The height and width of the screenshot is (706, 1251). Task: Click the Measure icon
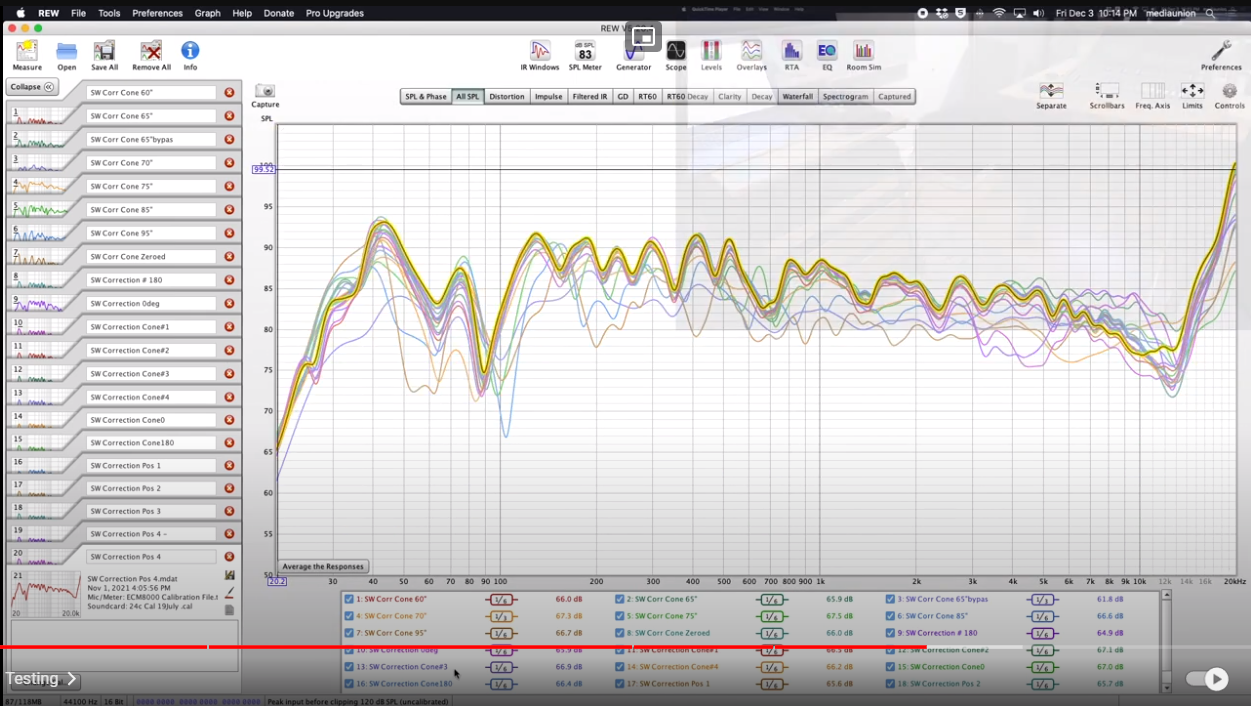tap(27, 52)
